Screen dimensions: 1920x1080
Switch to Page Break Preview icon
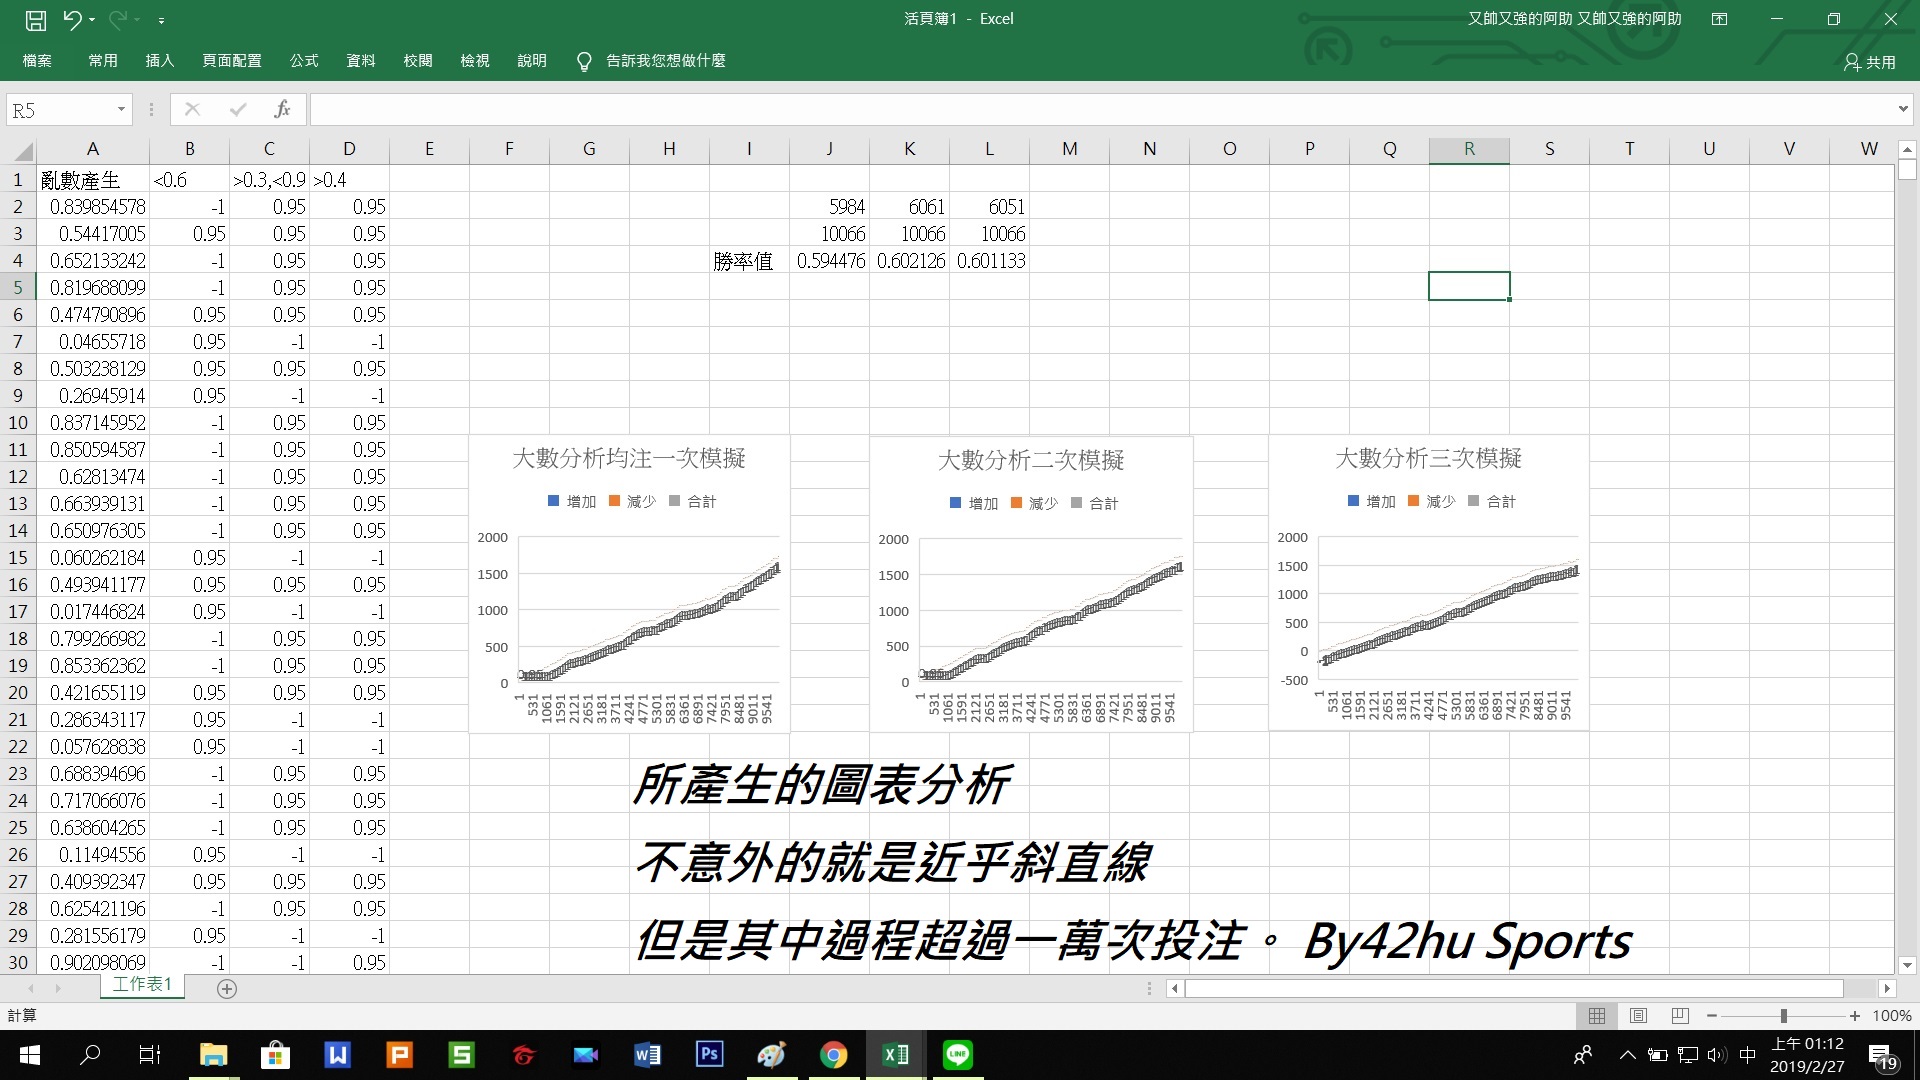1680,1016
